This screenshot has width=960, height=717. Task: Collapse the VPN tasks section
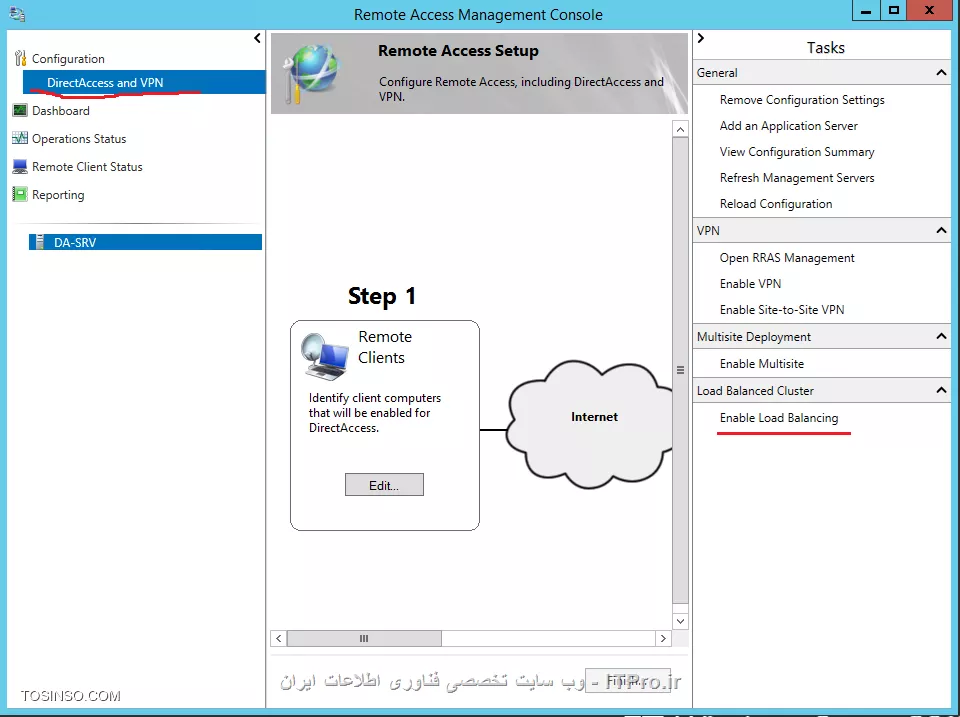point(941,231)
